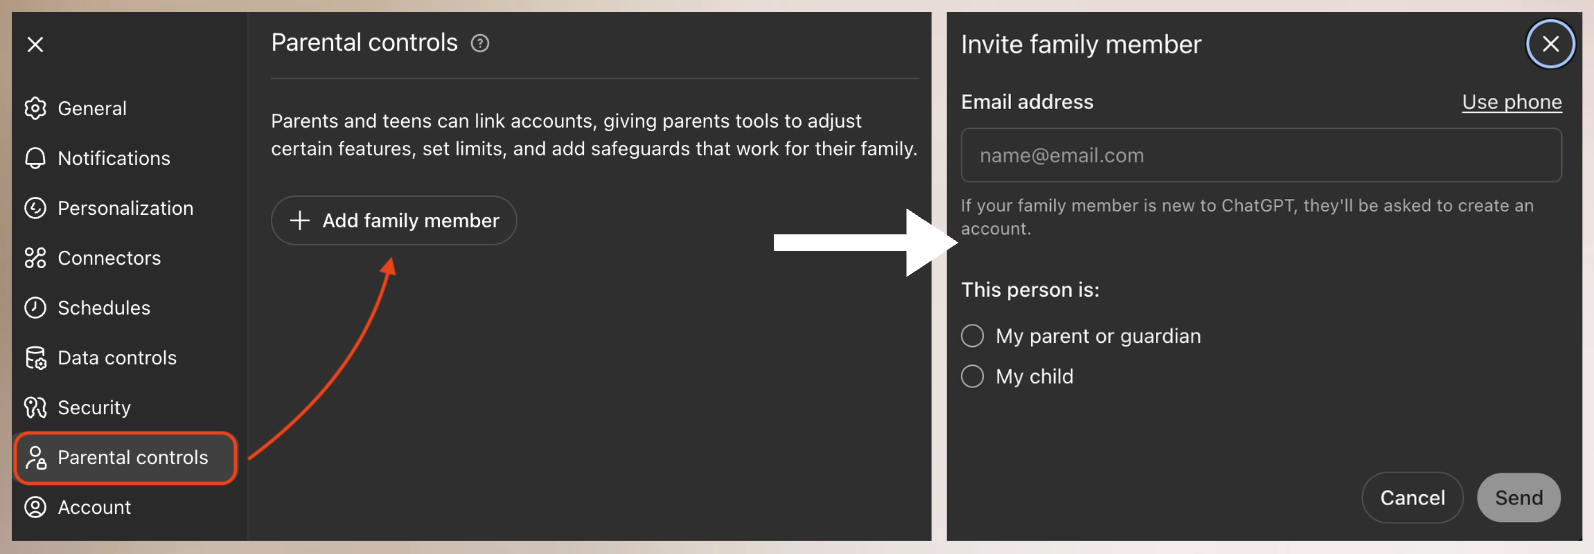Open the Personalization settings label
This screenshot has height=554, width=1594.
126,208
